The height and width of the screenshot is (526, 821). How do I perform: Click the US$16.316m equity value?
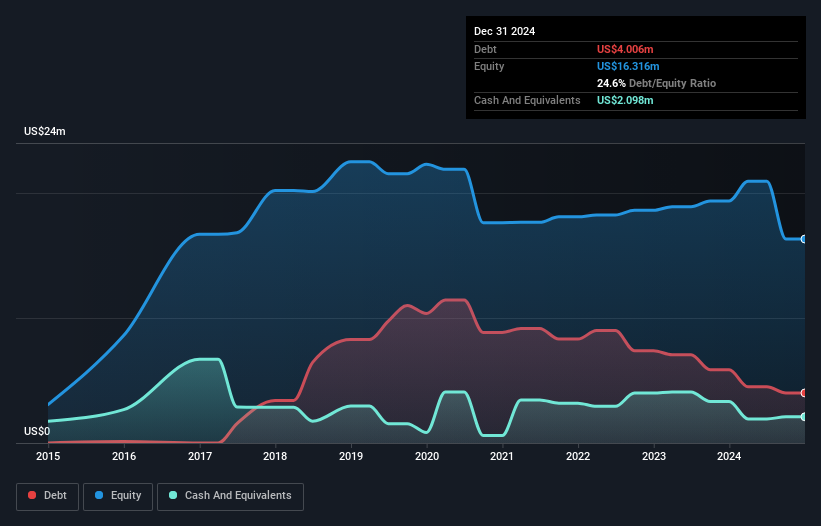coord(628,66)
